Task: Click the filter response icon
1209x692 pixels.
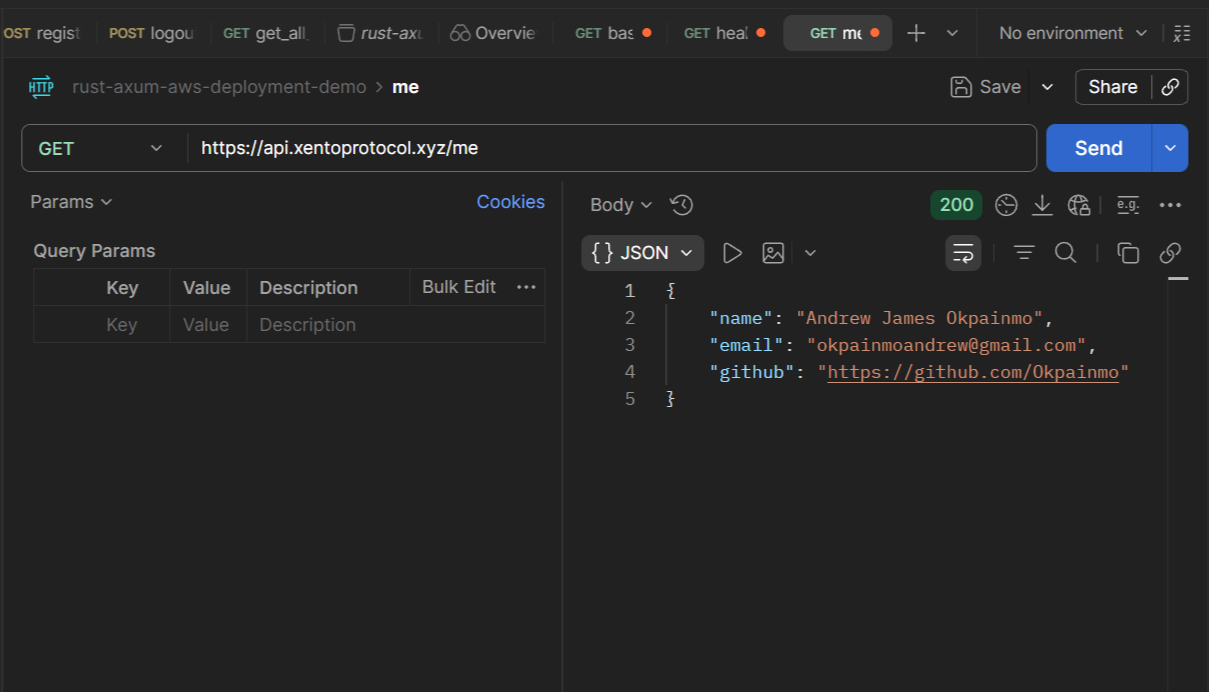Action: [x=1024, y=253]
